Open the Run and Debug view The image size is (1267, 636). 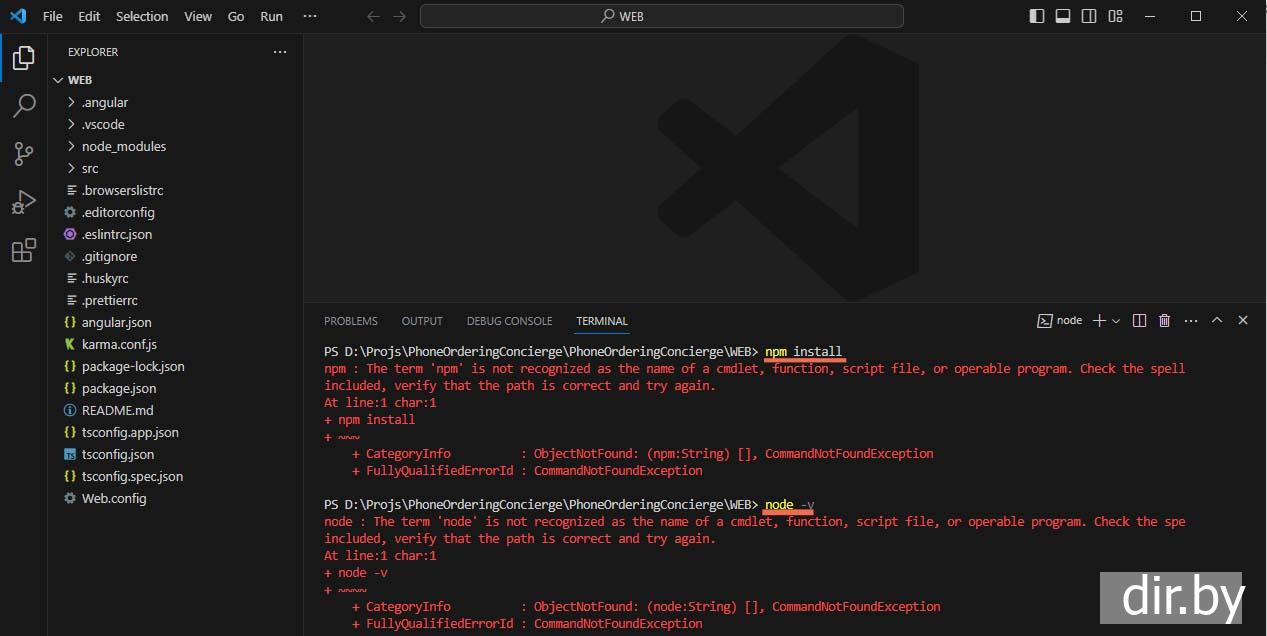(x=24, y=202)
